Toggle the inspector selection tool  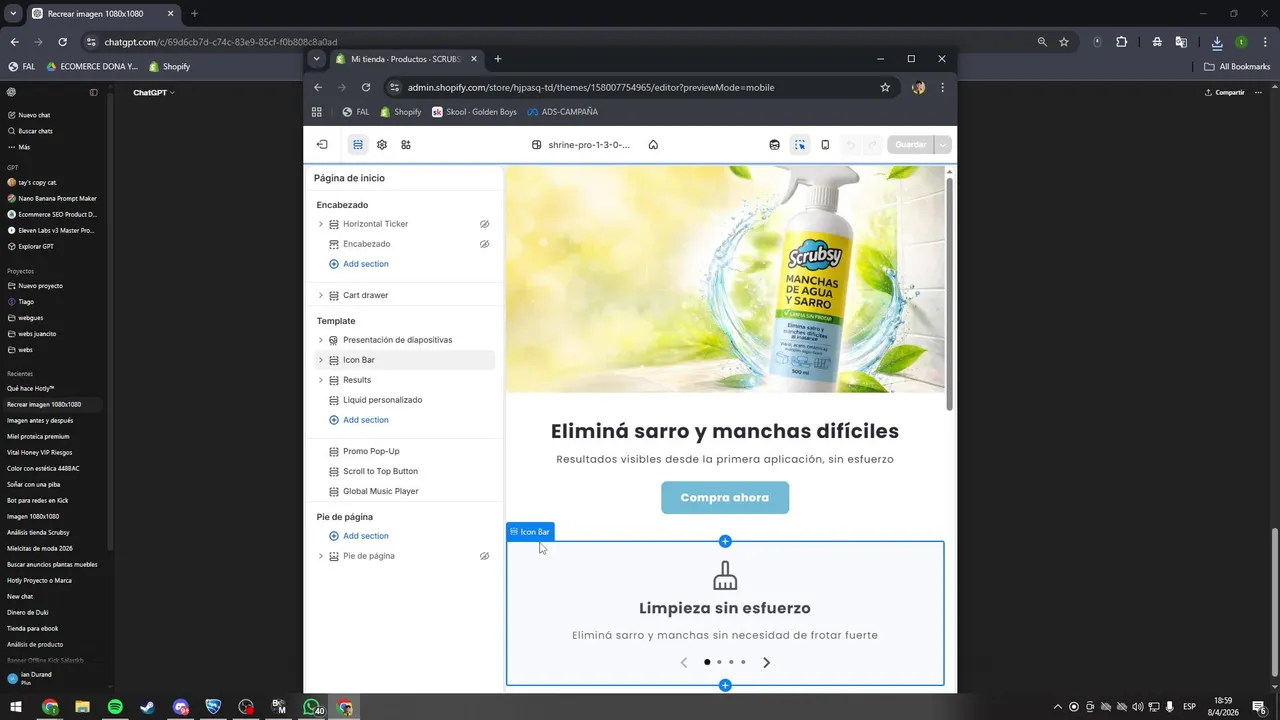coord(800,145)
